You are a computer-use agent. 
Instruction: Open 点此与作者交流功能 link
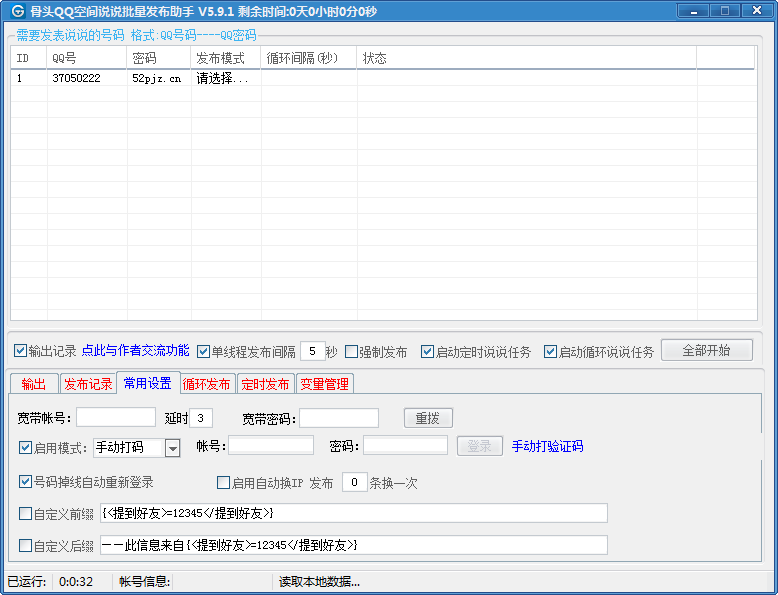[135, 351]
